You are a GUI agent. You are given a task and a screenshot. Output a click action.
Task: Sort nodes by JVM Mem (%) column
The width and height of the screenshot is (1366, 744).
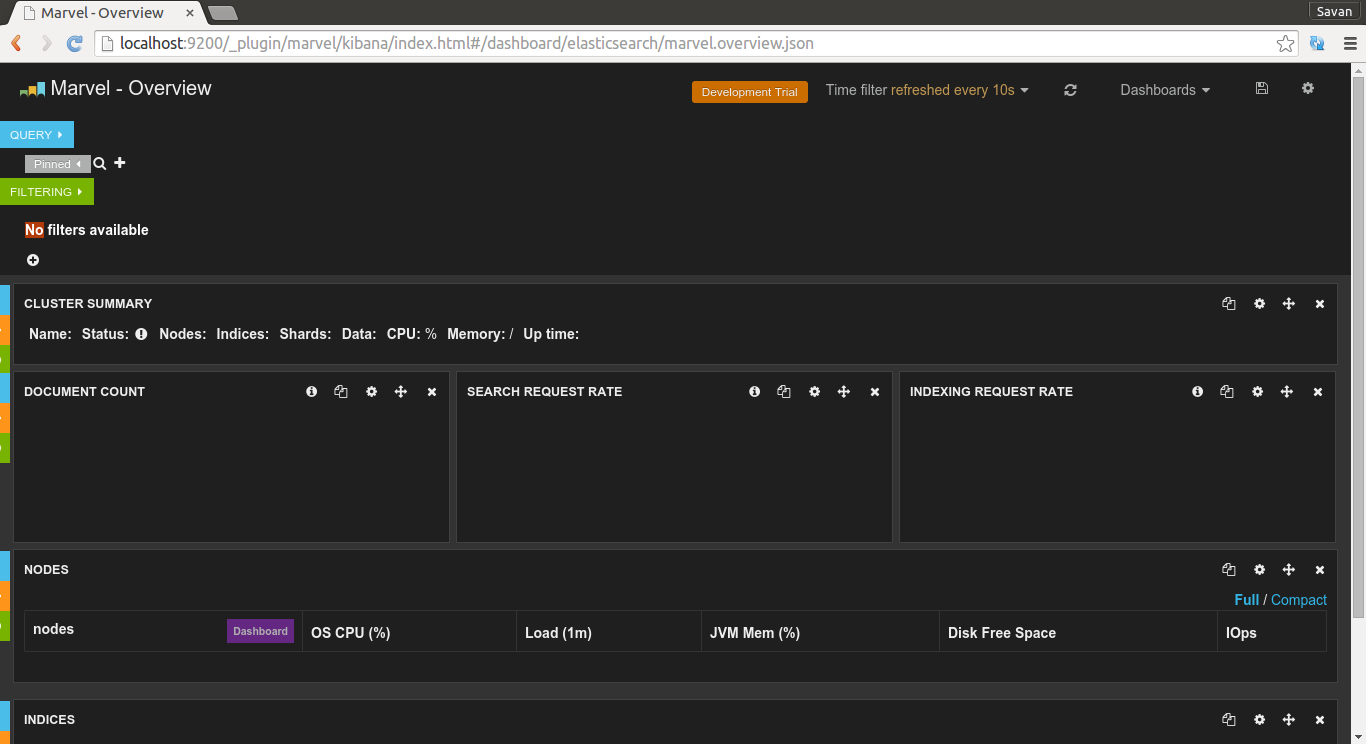coord(755,633)
